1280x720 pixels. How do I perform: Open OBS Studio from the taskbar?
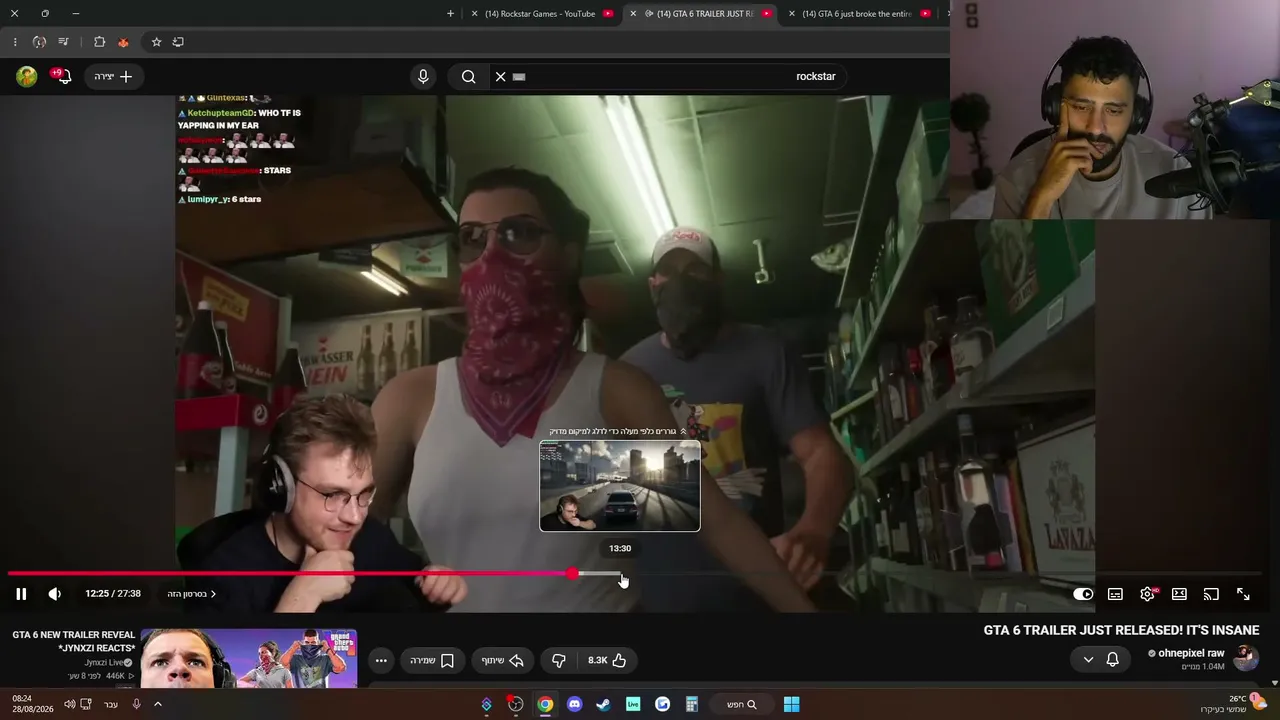click(x=515, y=704)
